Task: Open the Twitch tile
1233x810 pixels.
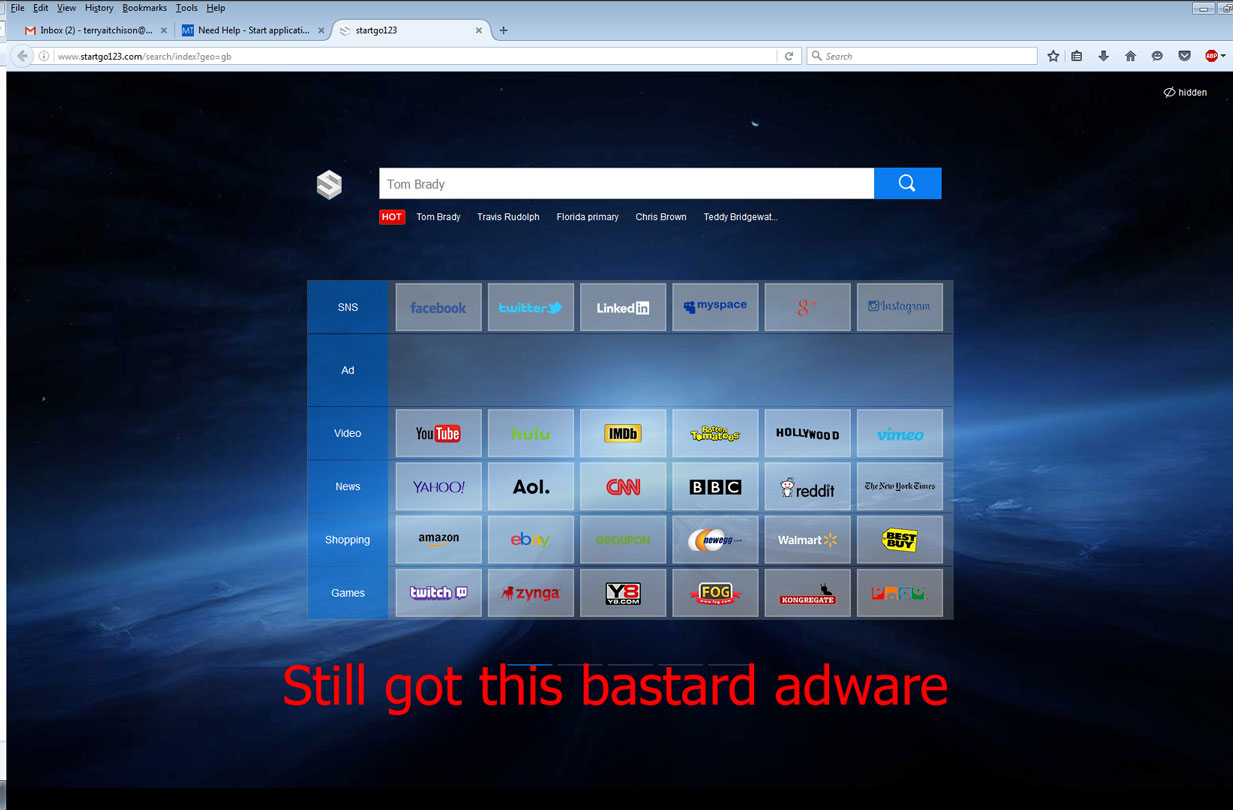Action: pos(438,592)
